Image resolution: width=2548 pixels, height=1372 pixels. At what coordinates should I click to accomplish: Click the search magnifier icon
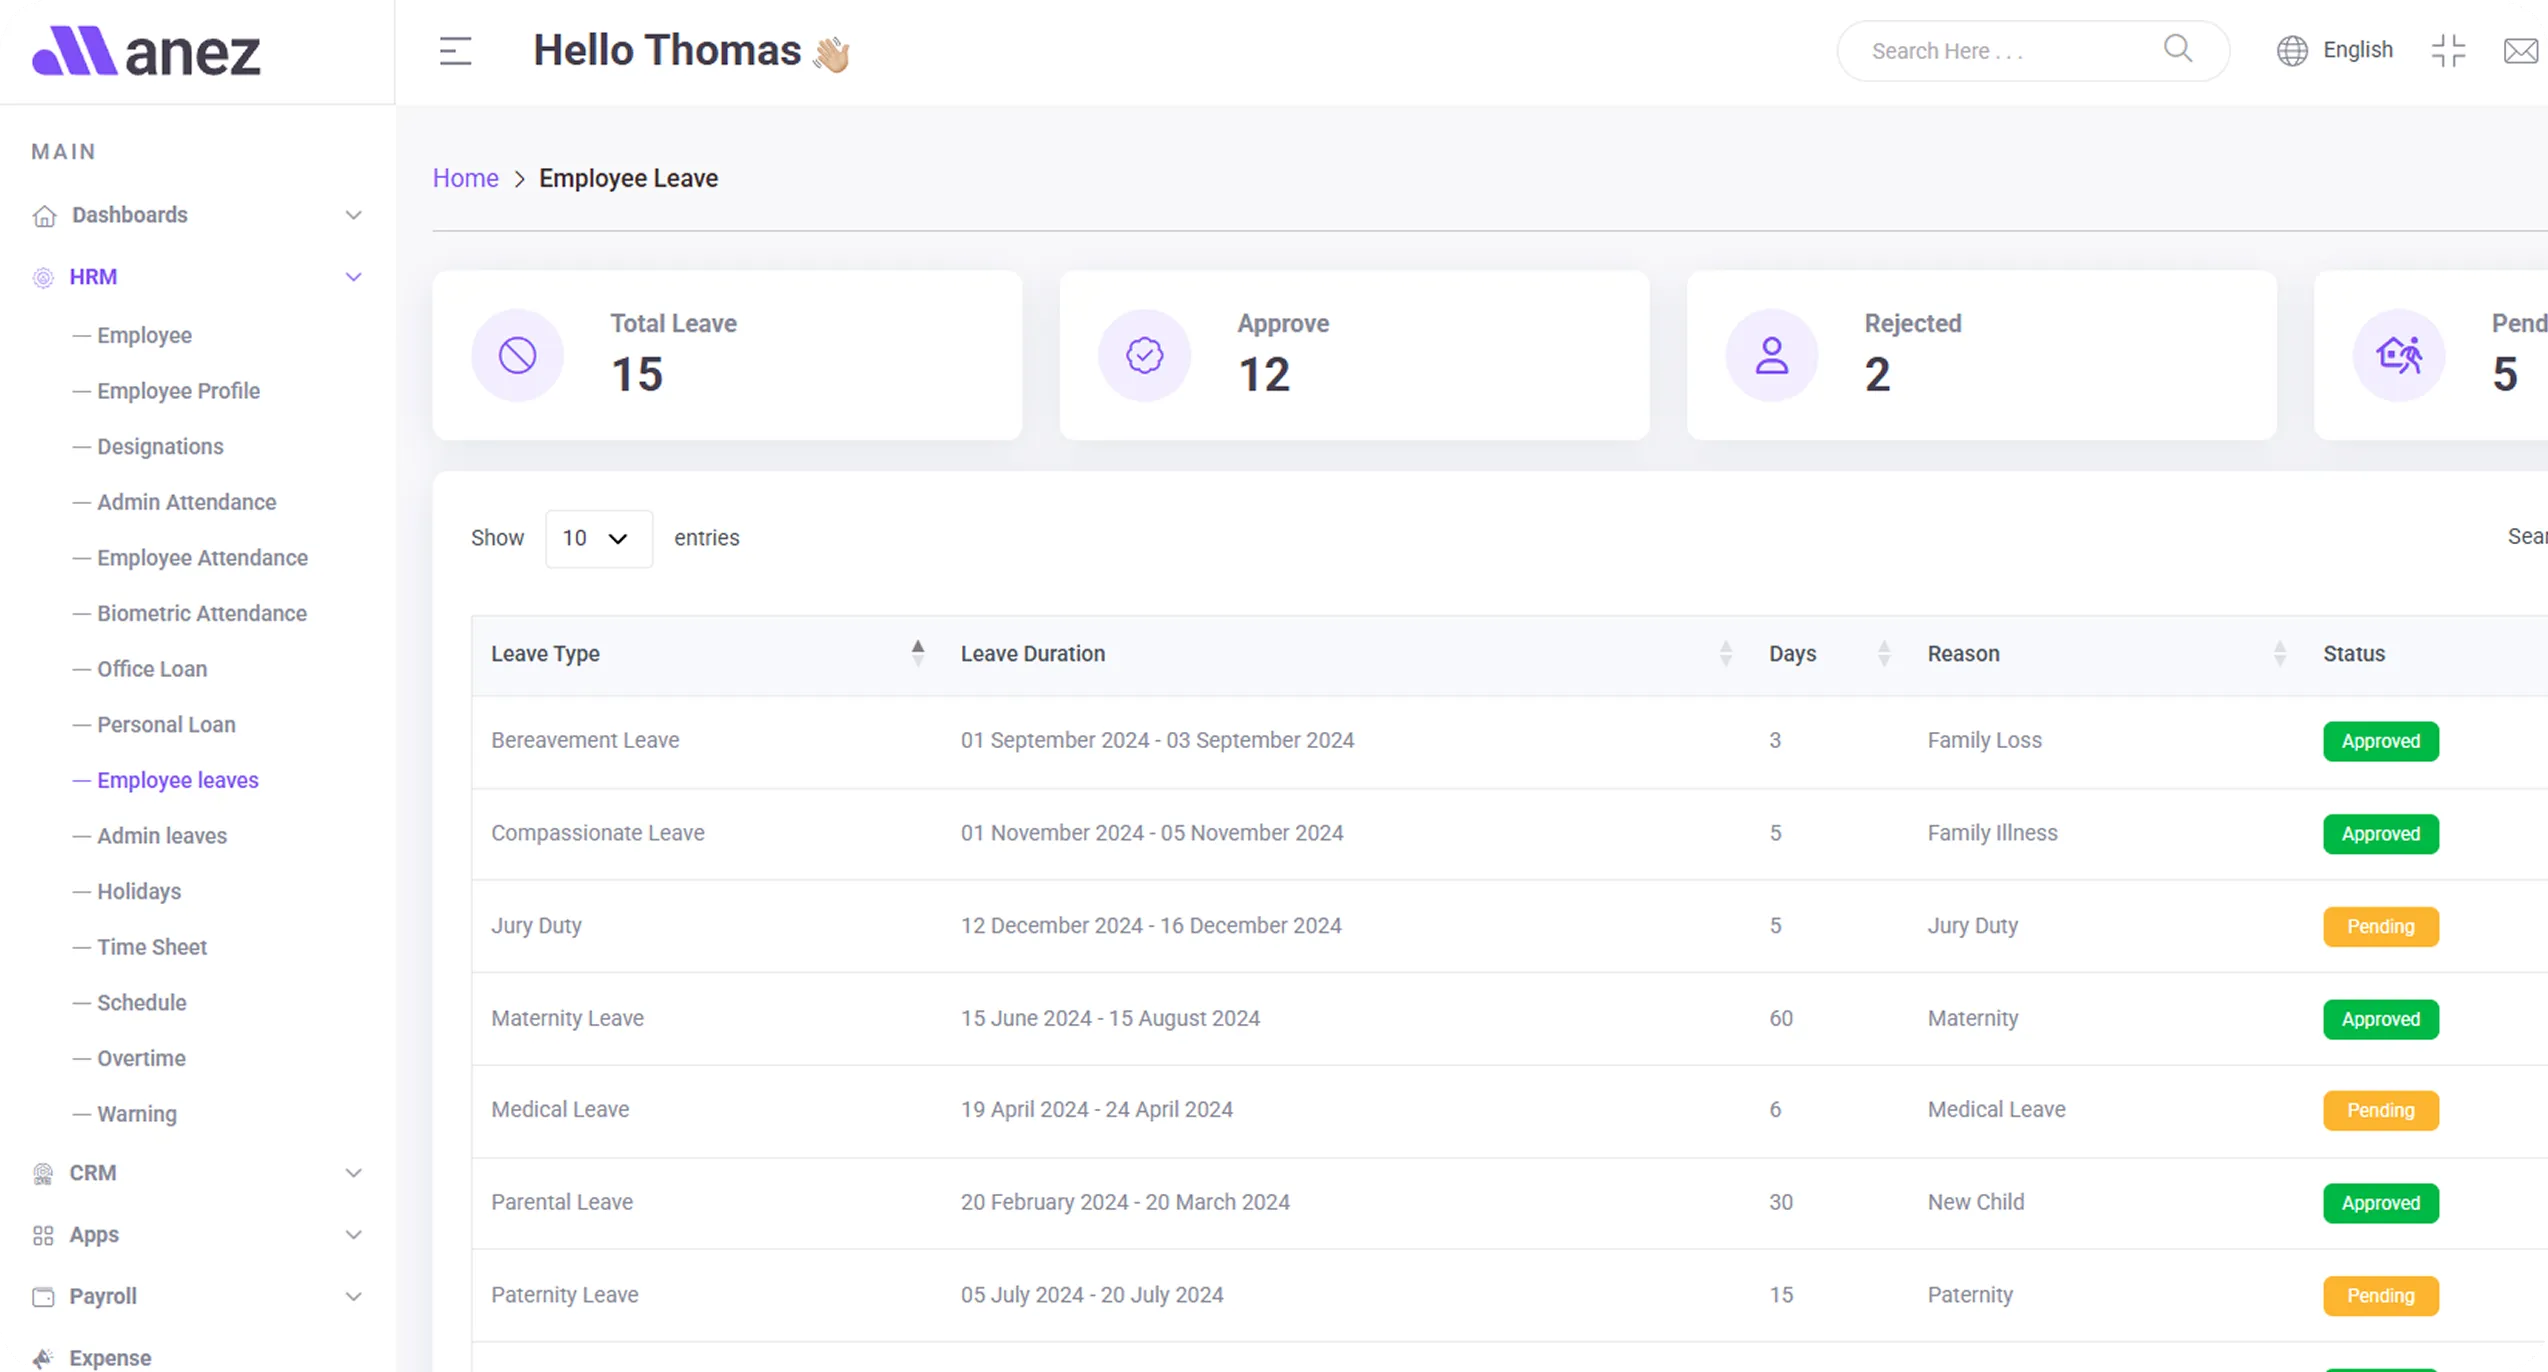(x=2177, y=49)
